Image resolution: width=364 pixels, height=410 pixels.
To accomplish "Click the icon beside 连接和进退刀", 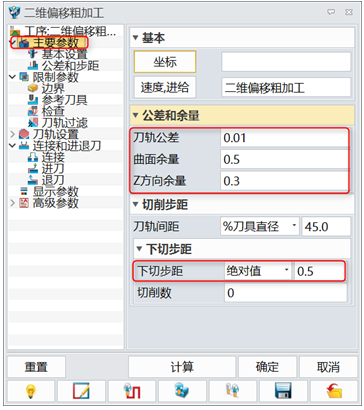I will (x=24, y=145).
